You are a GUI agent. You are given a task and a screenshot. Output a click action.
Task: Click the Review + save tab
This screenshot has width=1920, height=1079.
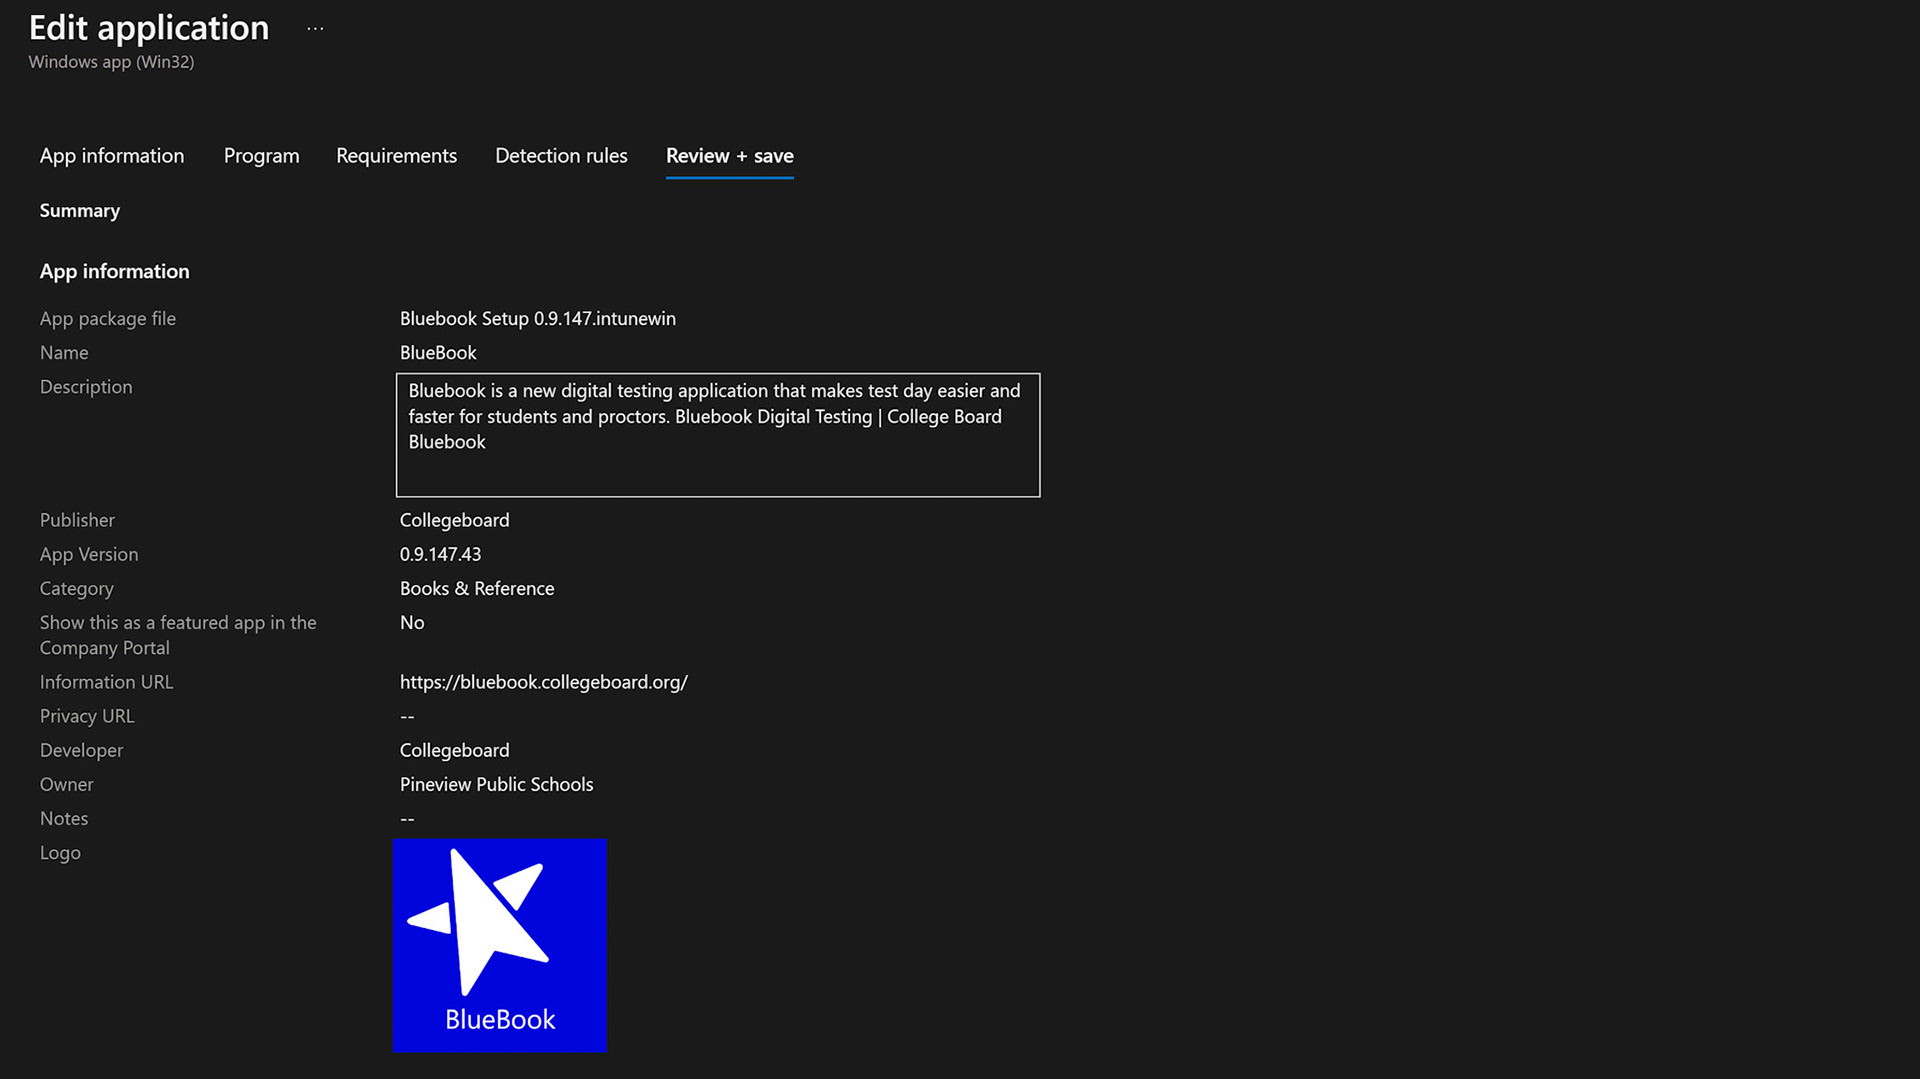click(730, 156)
